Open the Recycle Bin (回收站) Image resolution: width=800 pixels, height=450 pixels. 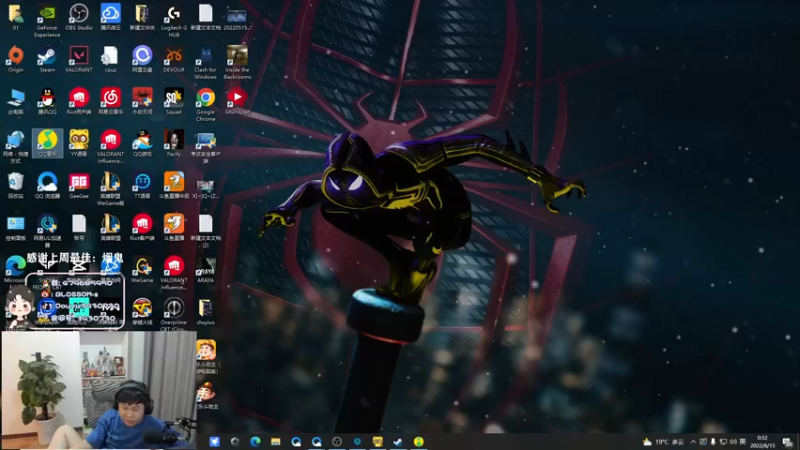coord(15,186)
